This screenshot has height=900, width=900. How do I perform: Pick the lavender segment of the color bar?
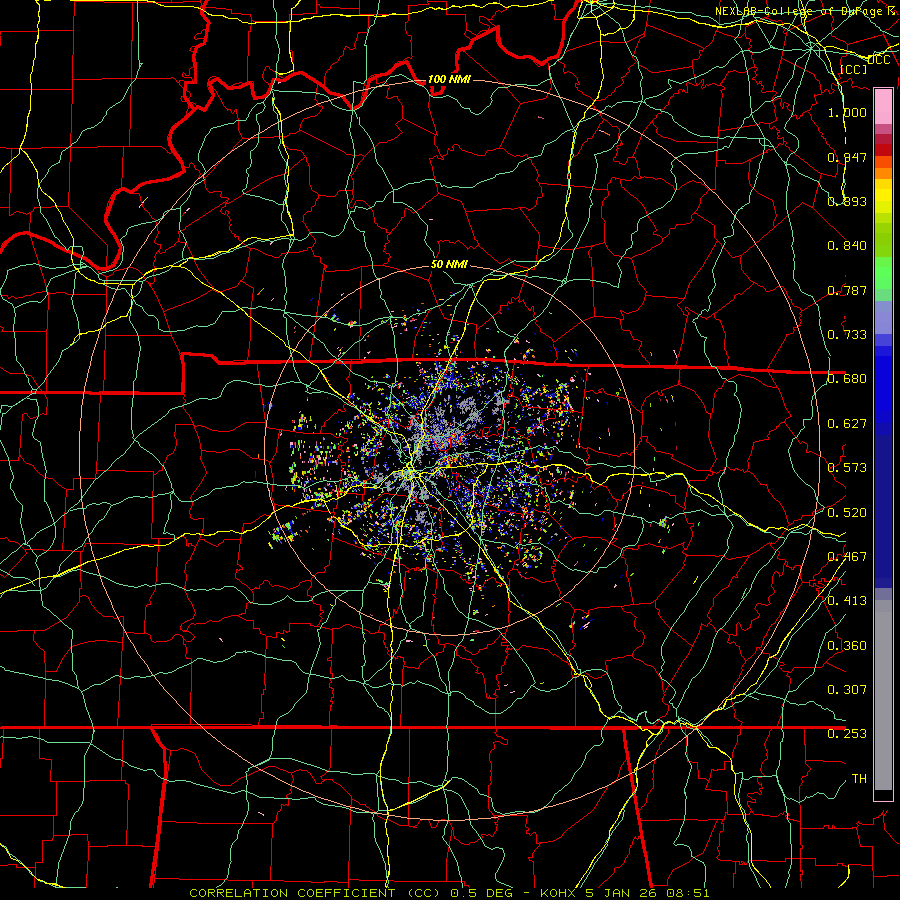pos(883,317)
